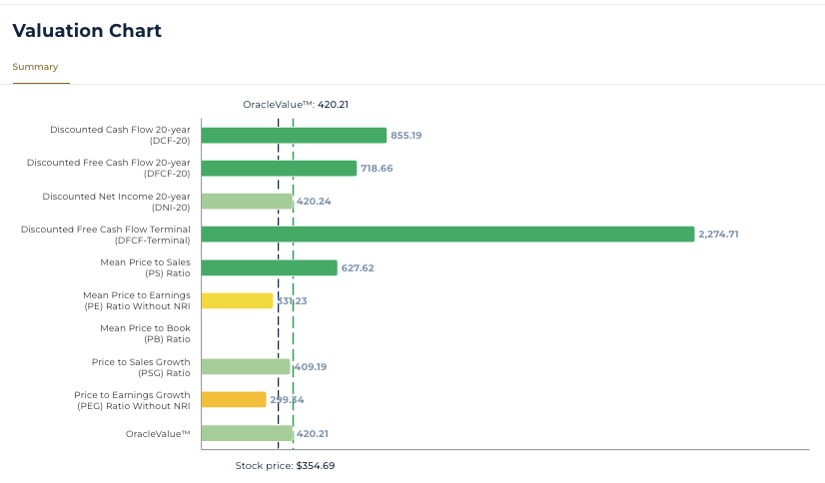This screenshot has height=483, width=825.
Task: Select the light green DNI-20 bar
Action: click(246, 201)
